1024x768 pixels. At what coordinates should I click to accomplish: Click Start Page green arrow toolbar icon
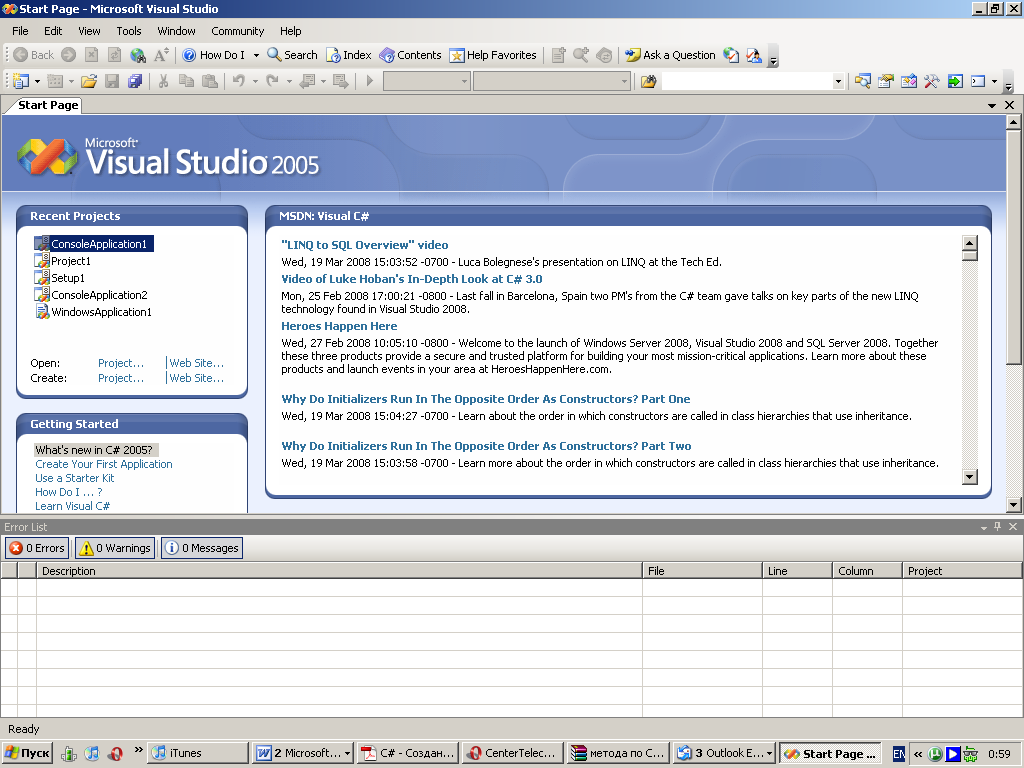(955, 81)
